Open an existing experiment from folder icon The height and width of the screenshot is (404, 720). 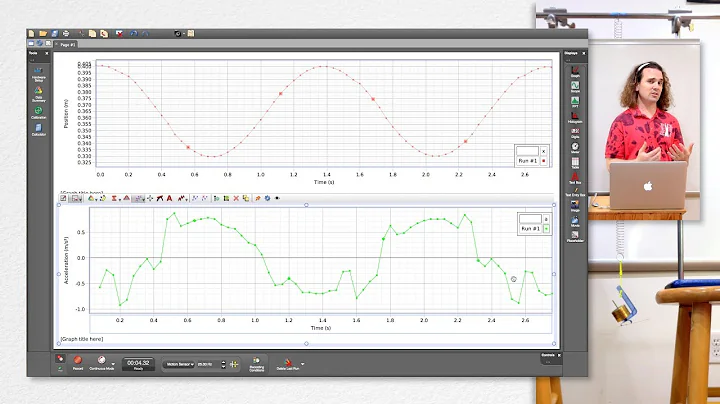coord(43,34)
